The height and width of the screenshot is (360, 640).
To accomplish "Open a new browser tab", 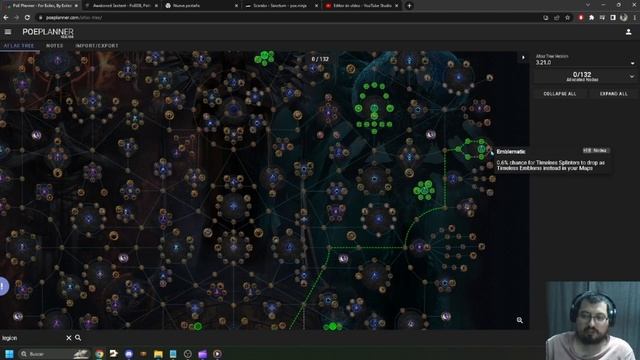I will (x=409, y=6).
